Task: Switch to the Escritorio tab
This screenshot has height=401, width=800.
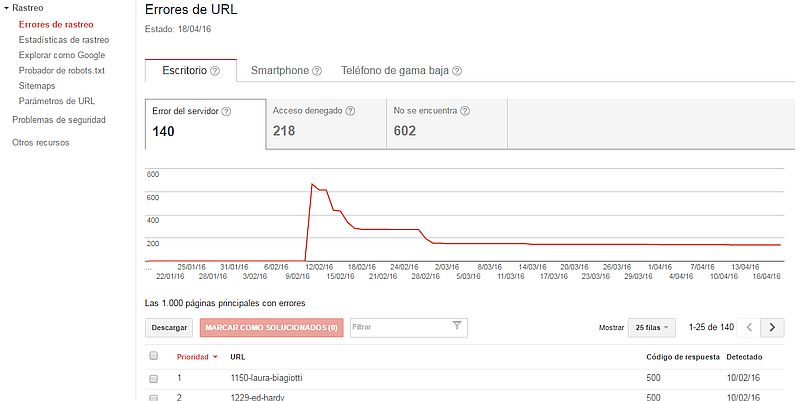Action: (x=191, y=70)
